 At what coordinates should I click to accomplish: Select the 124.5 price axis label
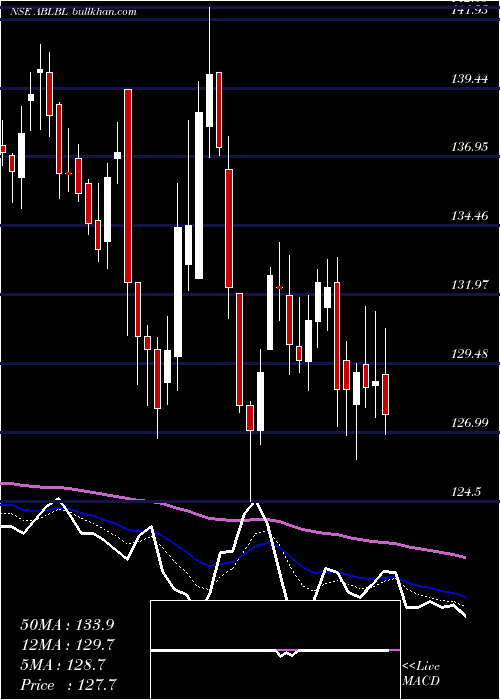click(467, 492)
